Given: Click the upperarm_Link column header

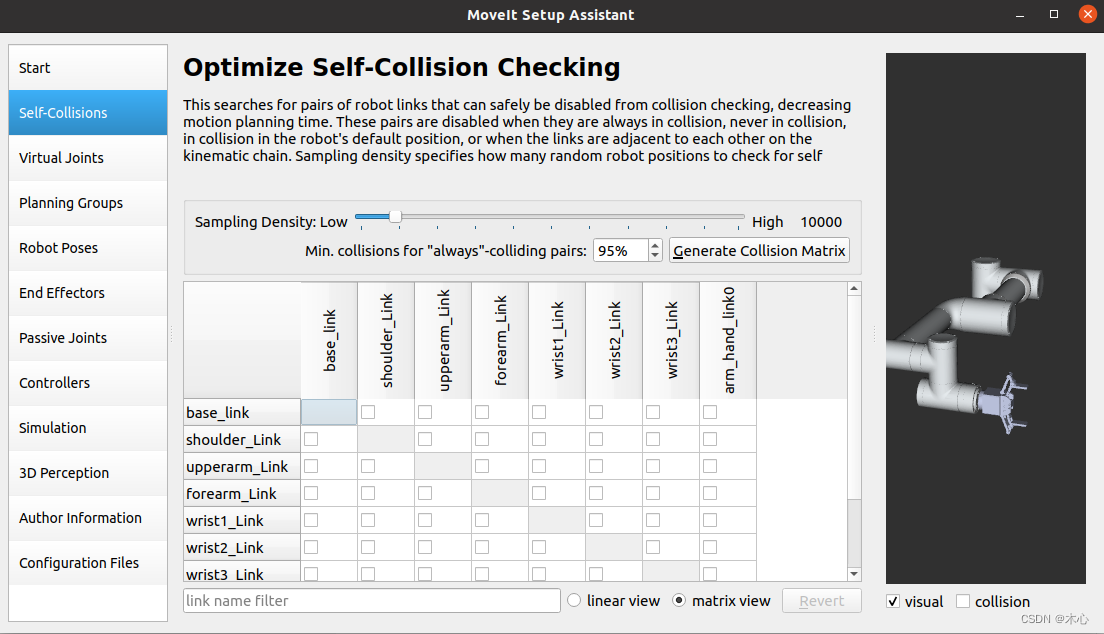Looking at the screenshot, I should point(443,340).
